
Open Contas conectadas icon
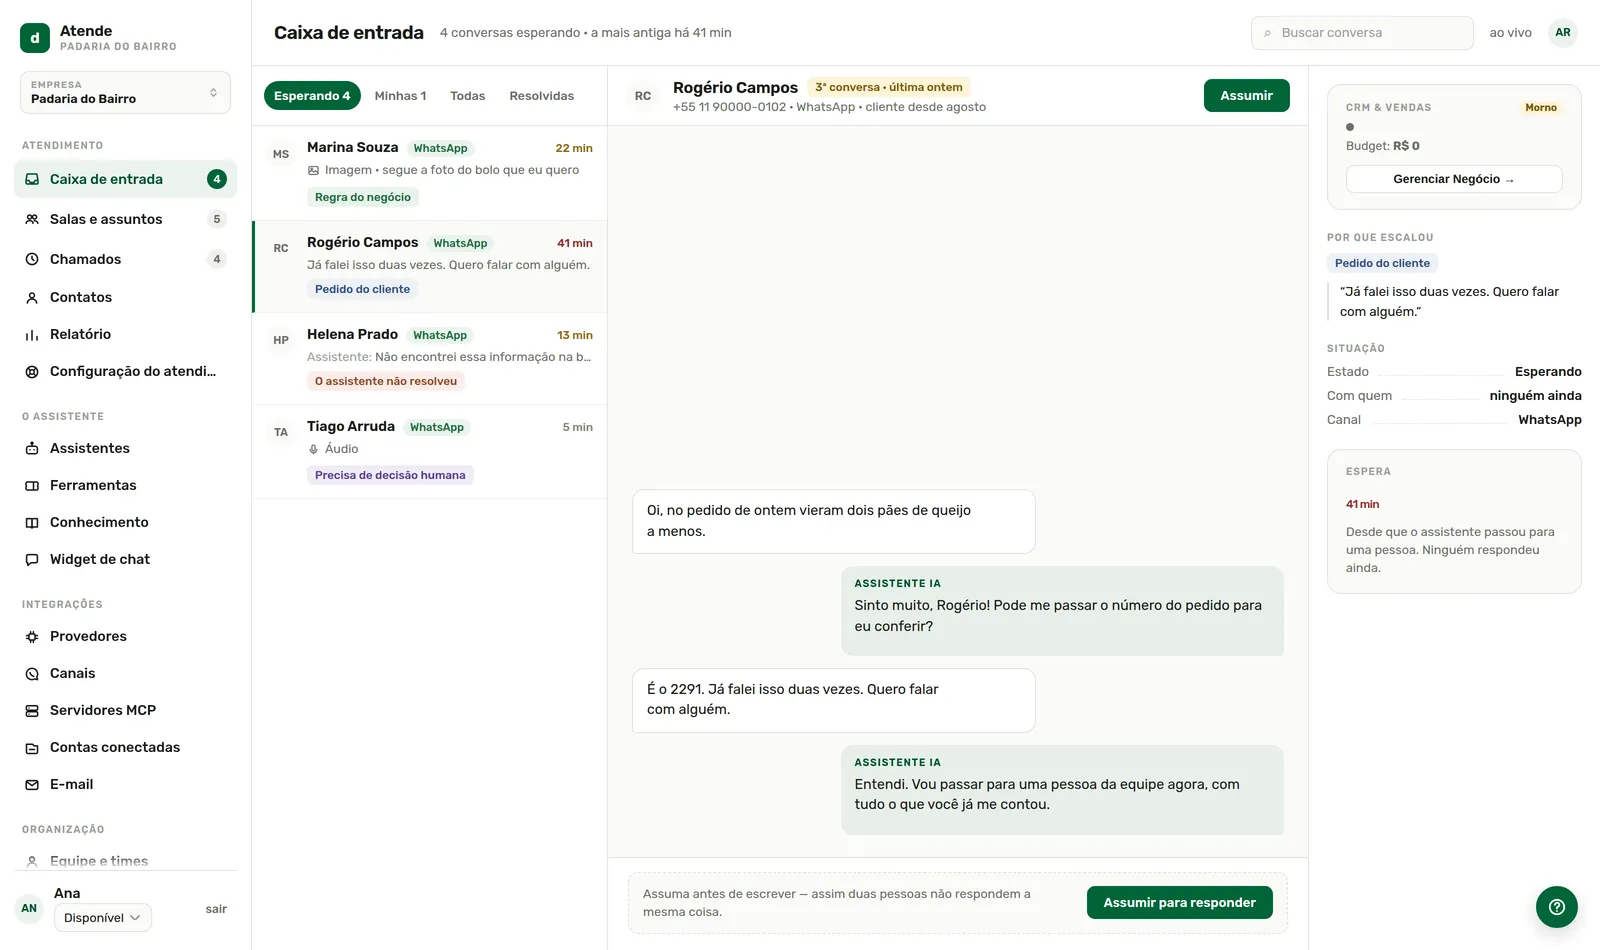[32, 747]
